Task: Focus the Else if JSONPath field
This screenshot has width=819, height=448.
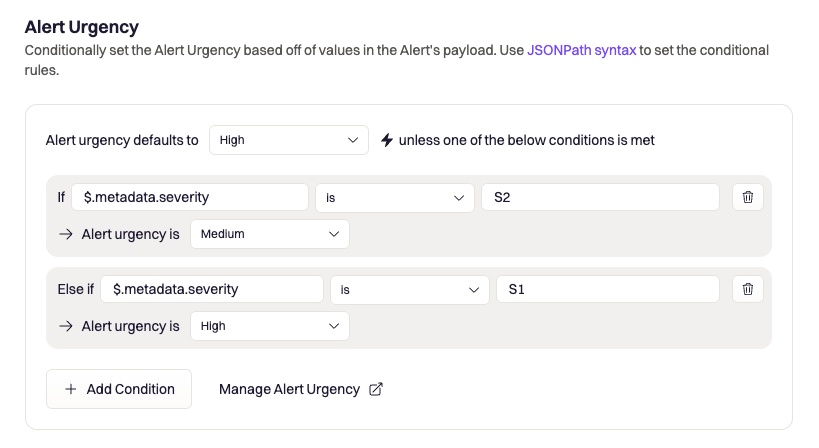Action: point(212,289)
